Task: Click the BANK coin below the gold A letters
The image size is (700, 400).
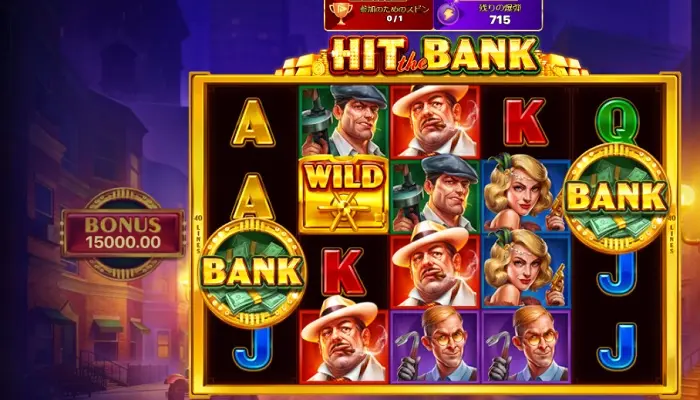Action: click(252, 273)
